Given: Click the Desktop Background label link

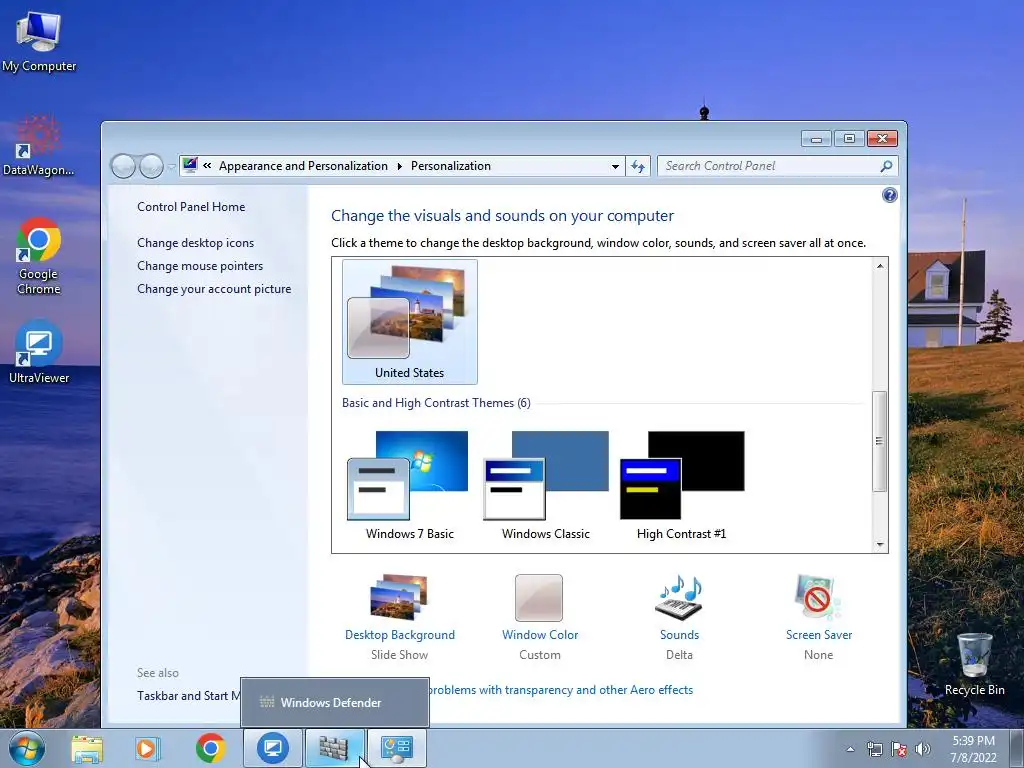Looking at the screenshot, I should pyautogui.click(x=400, y=635).
